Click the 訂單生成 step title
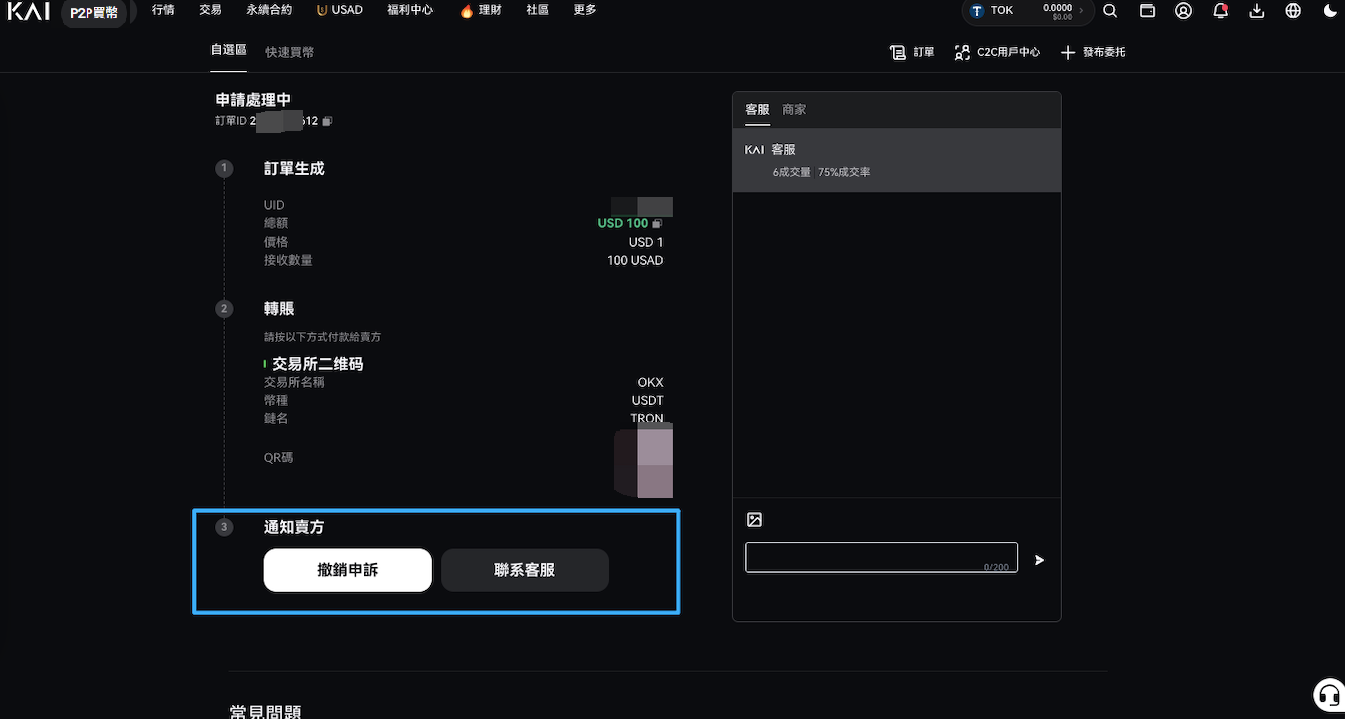 (x=294, y=169)
